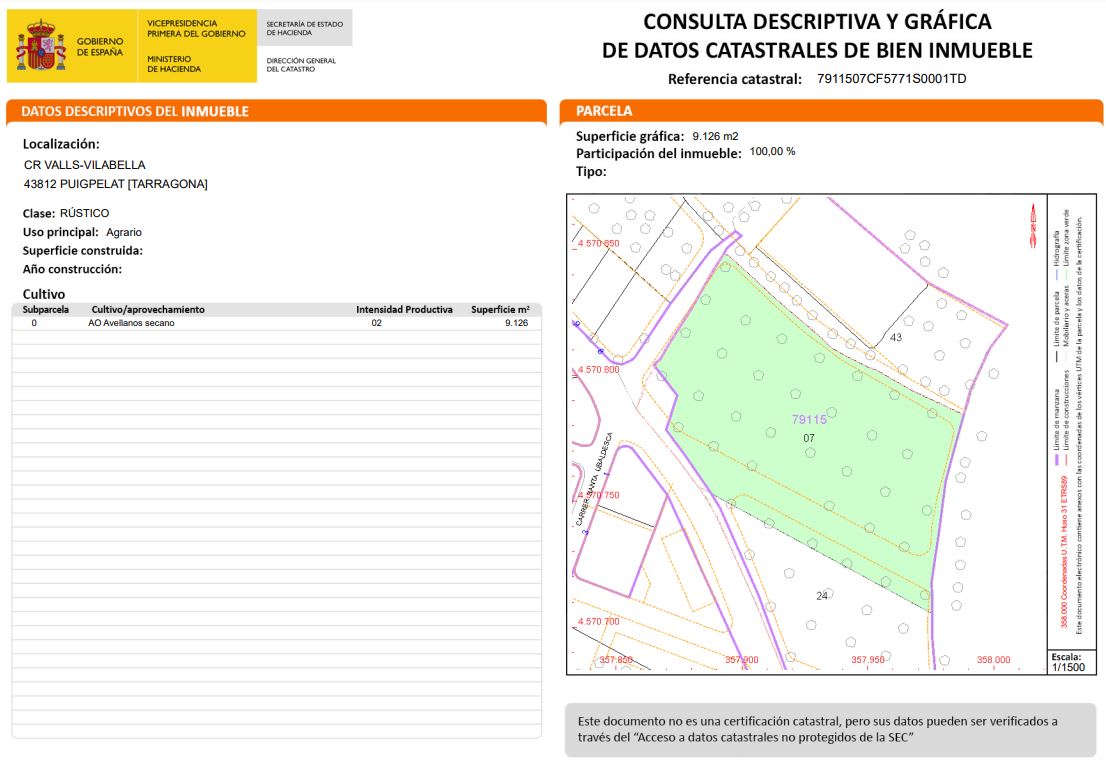1106x762 pixels.
Task: Click the '100,00 %' participation value
Action: (x=772, y=152)
